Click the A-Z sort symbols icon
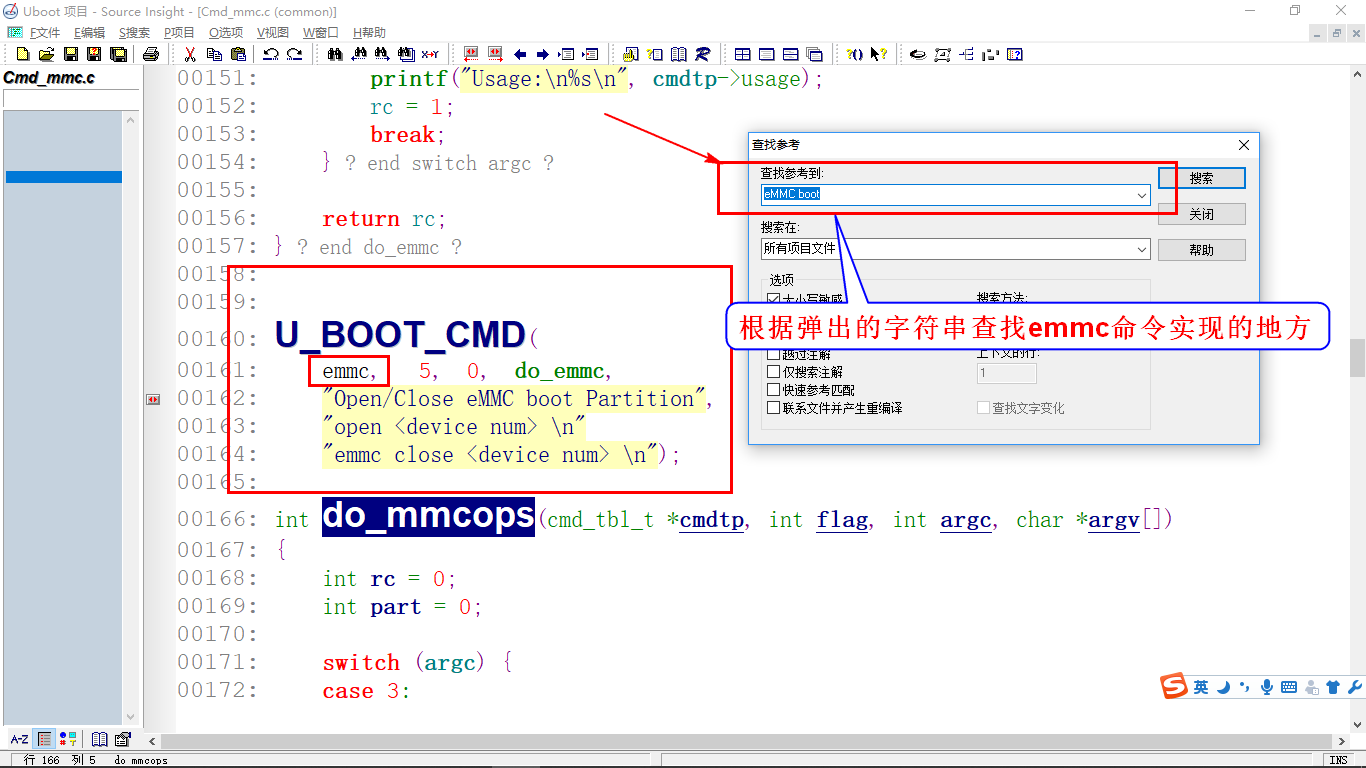Viewport: 1366px width, 768px height. click(x=20, y=739)
